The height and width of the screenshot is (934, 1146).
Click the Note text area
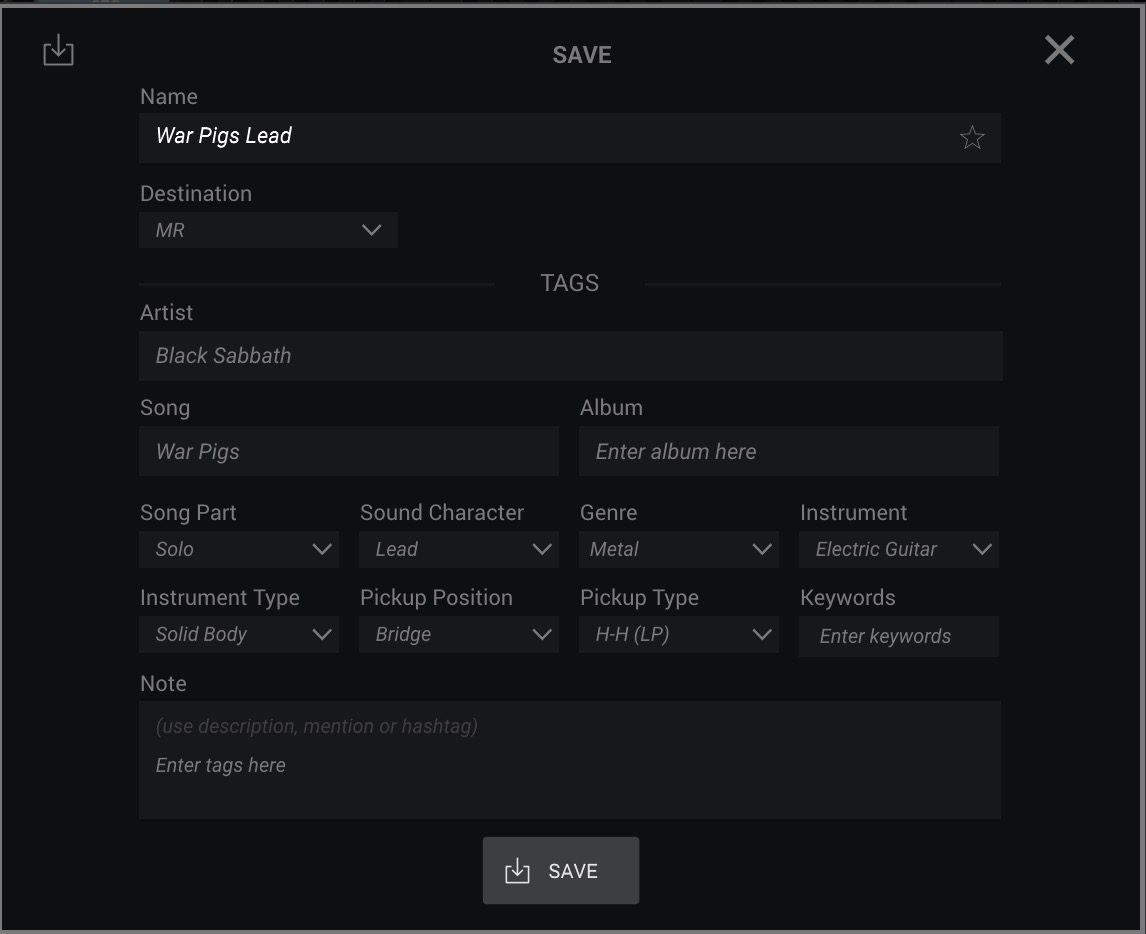[569, 760]
